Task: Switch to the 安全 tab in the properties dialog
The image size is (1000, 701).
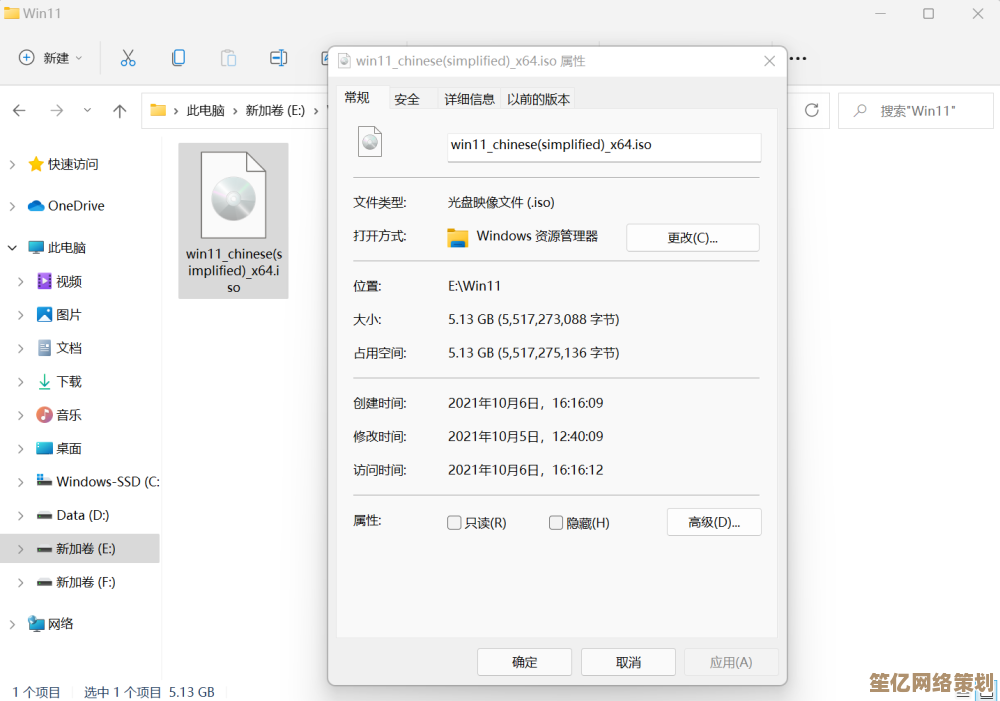Action: 407,99
